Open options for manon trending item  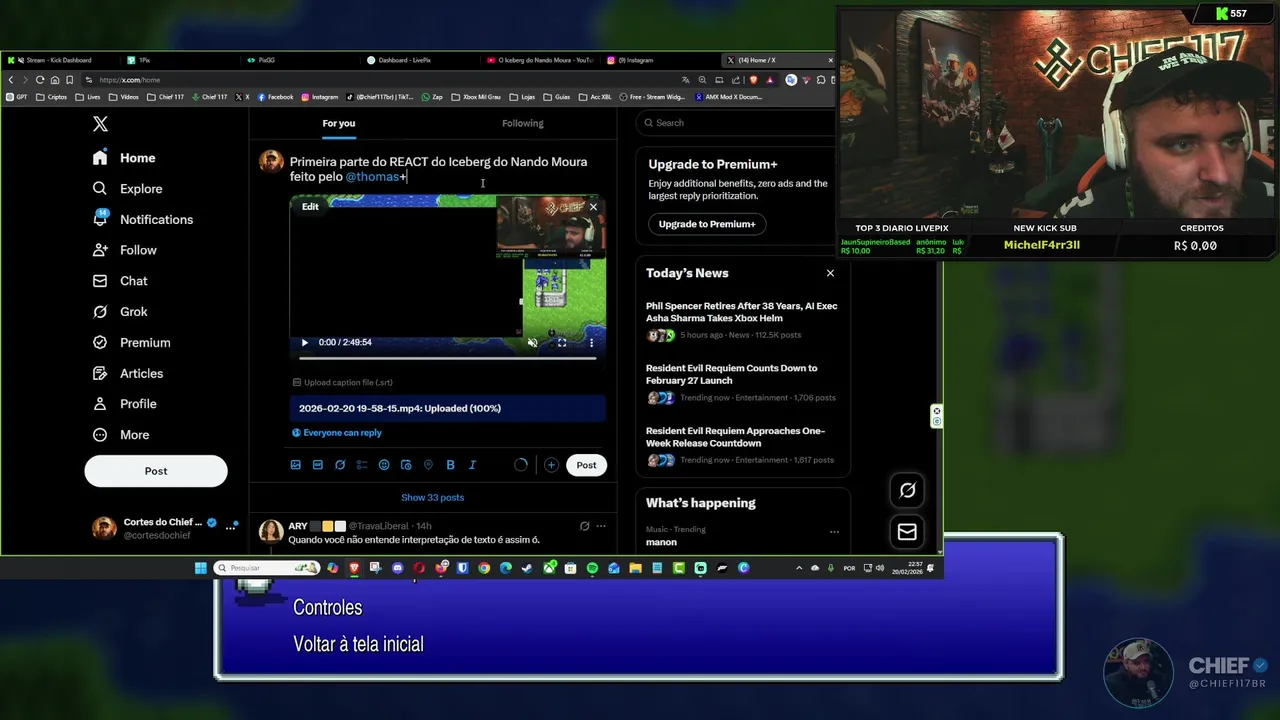click(x=834, y=532)
